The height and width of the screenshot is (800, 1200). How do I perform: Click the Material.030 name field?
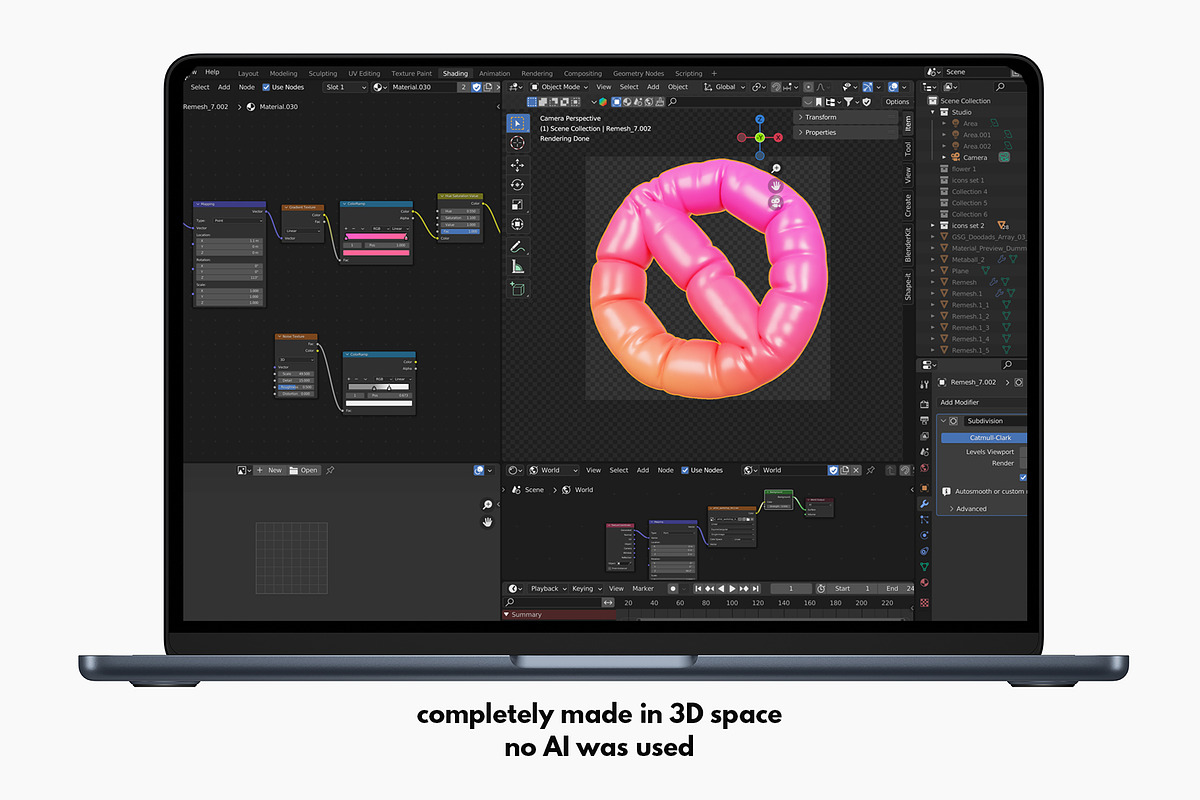point(423,87)
